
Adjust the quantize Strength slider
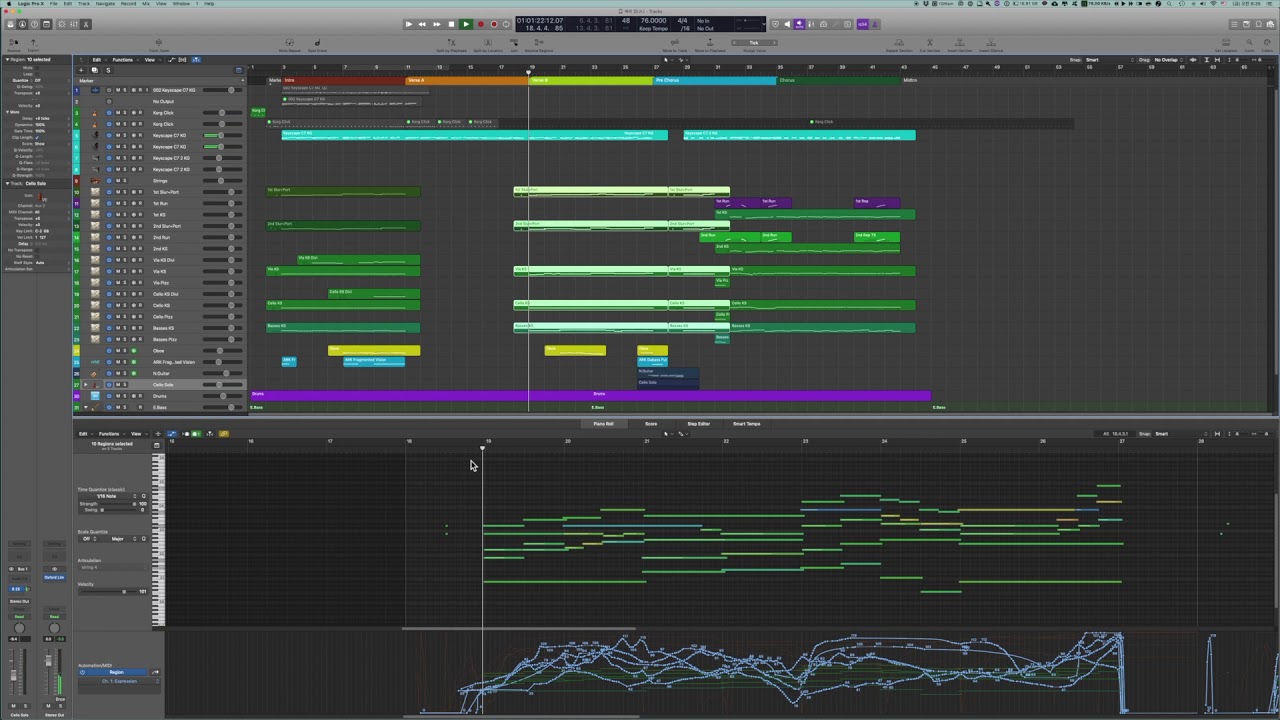click(x=117, y=503)
